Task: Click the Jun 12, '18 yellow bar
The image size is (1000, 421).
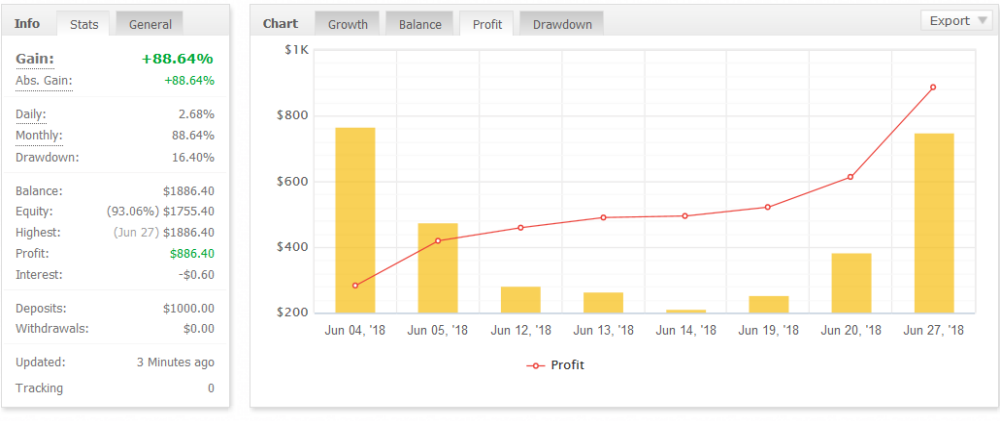Action: coord(520,300)
